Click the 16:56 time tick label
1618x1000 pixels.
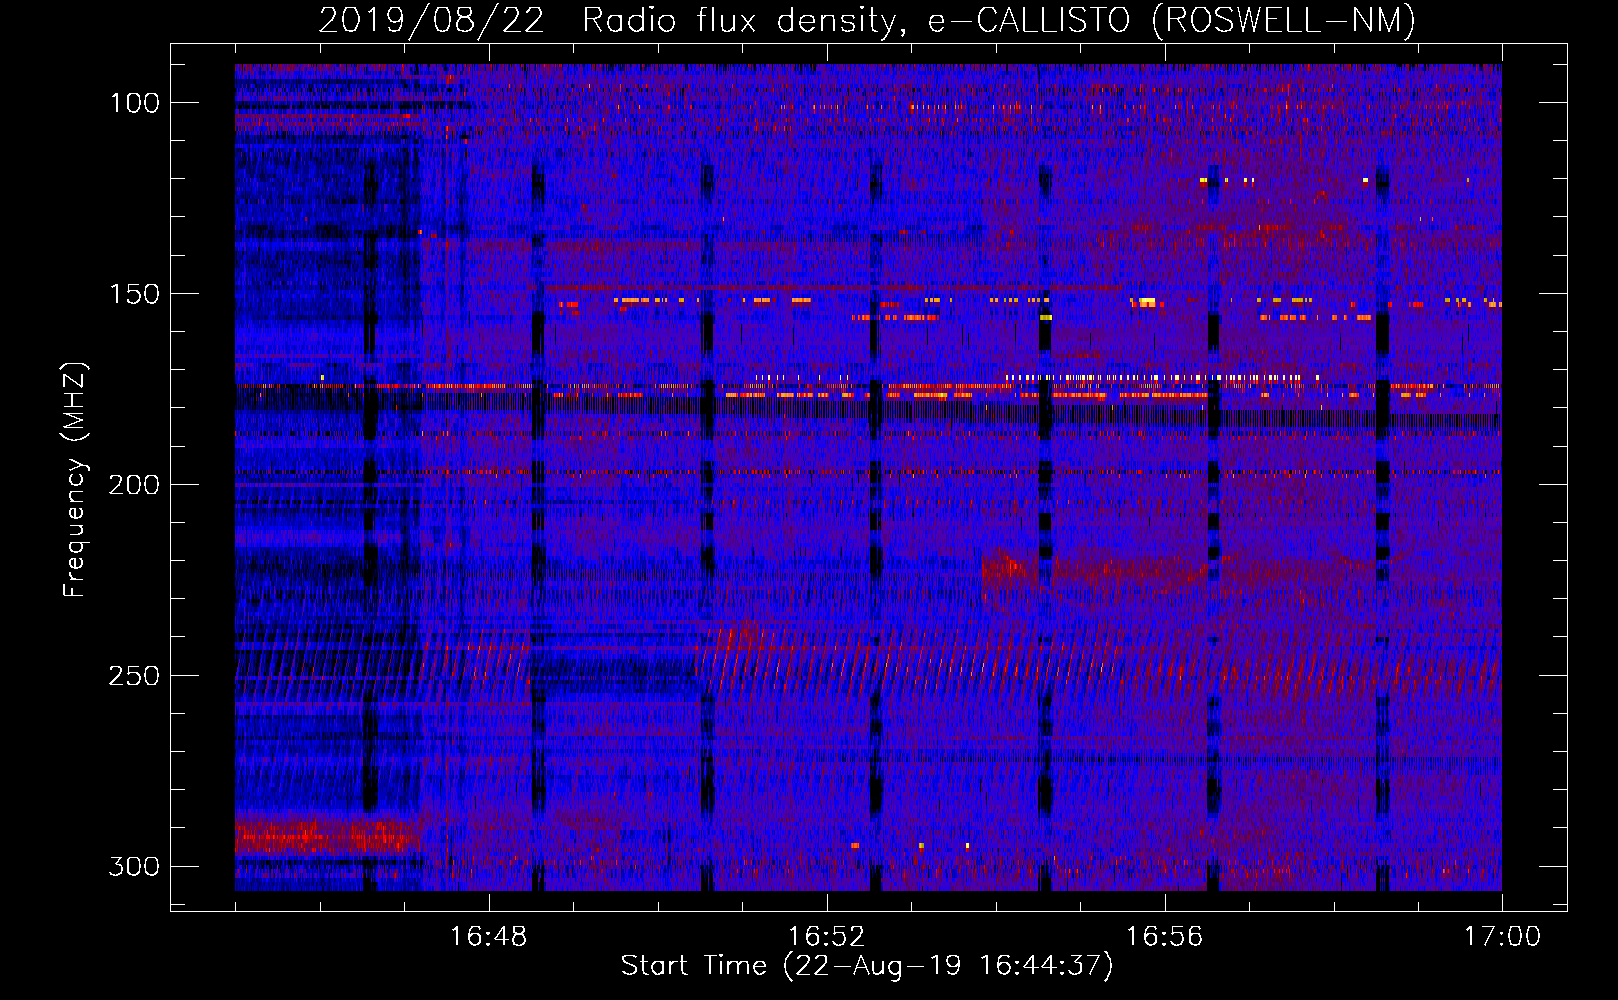pos(1164,937)
